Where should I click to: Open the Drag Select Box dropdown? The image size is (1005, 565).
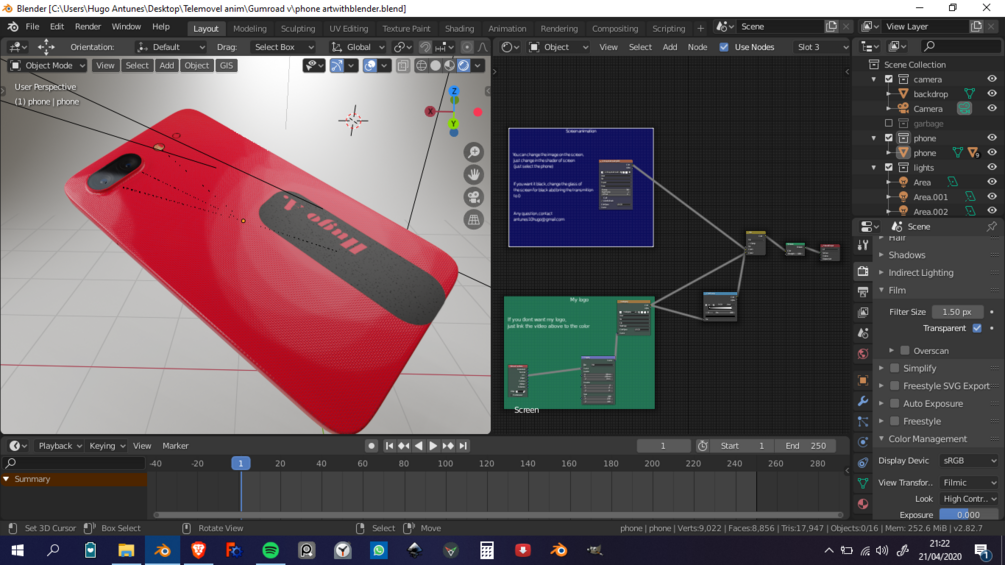(283, 47)
